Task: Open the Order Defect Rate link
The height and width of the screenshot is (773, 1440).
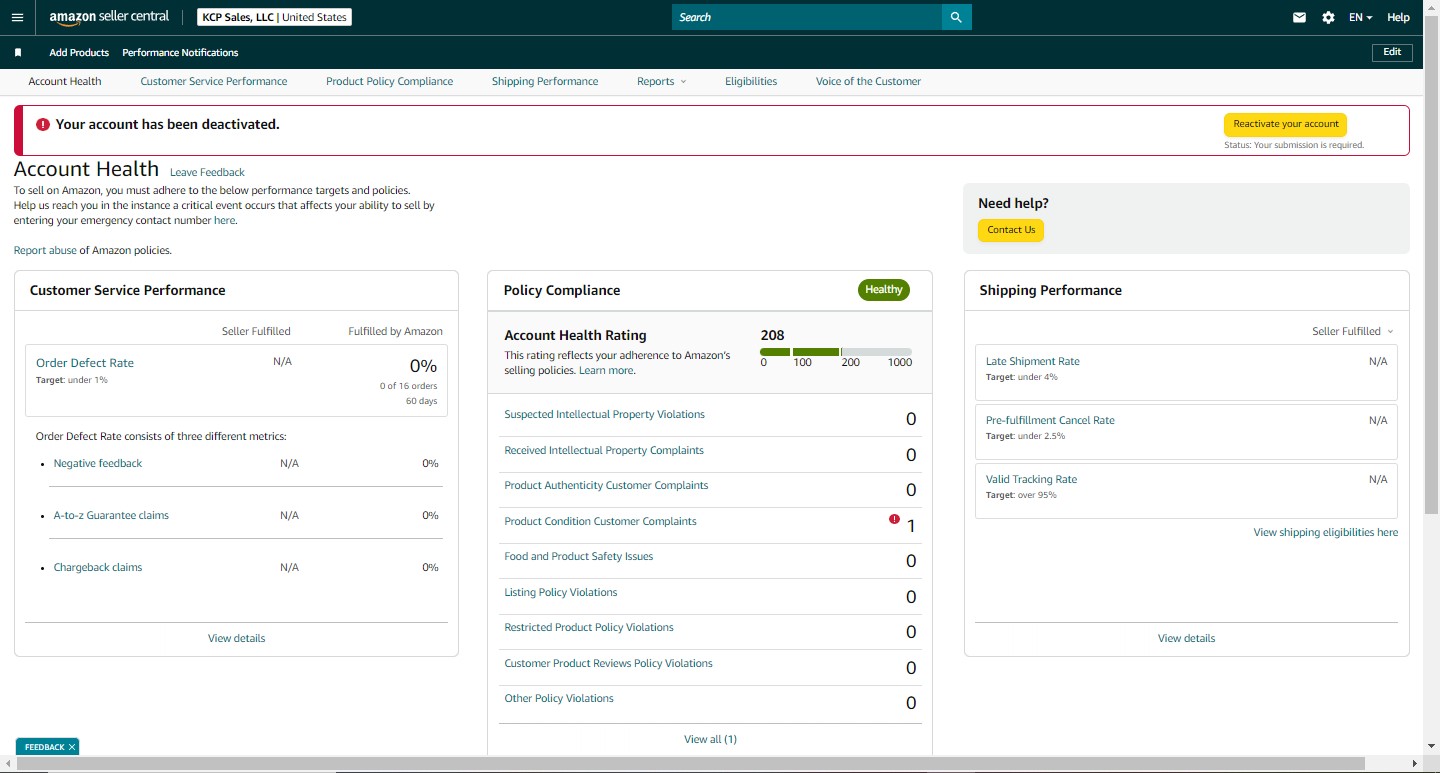Action: point(85,363)
